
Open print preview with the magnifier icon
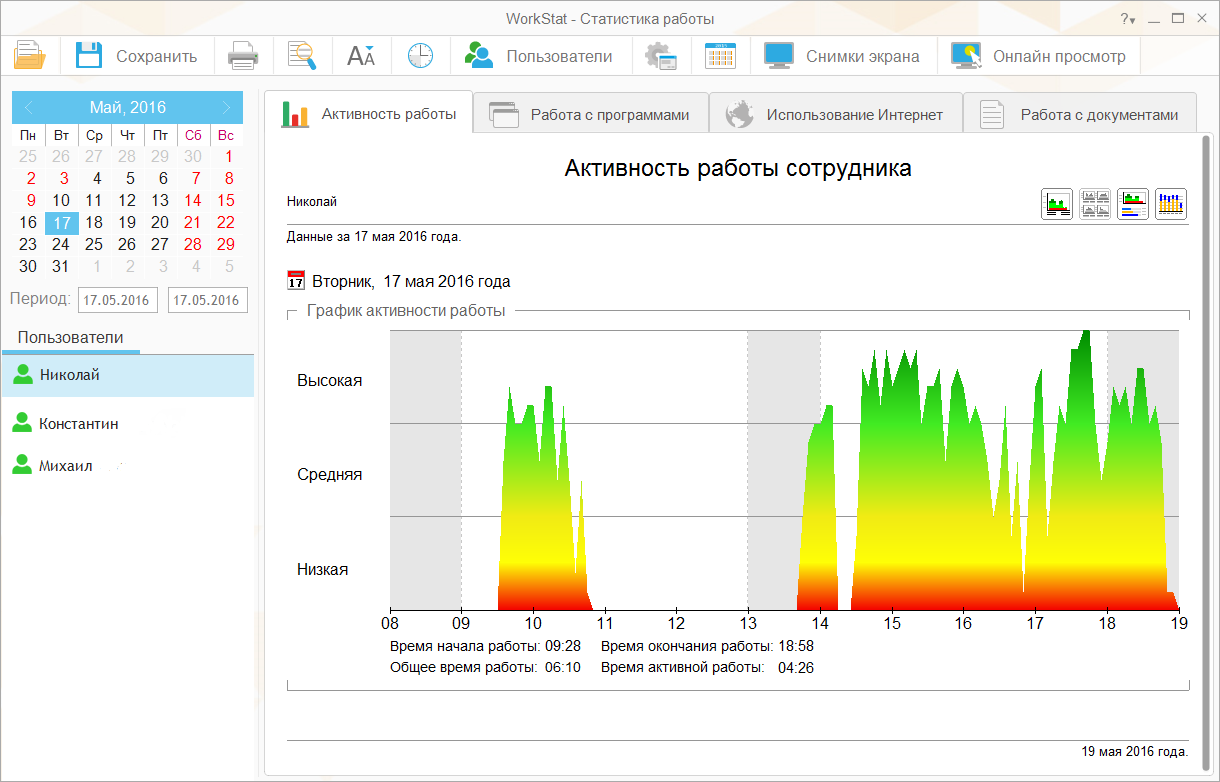(301, 56)
